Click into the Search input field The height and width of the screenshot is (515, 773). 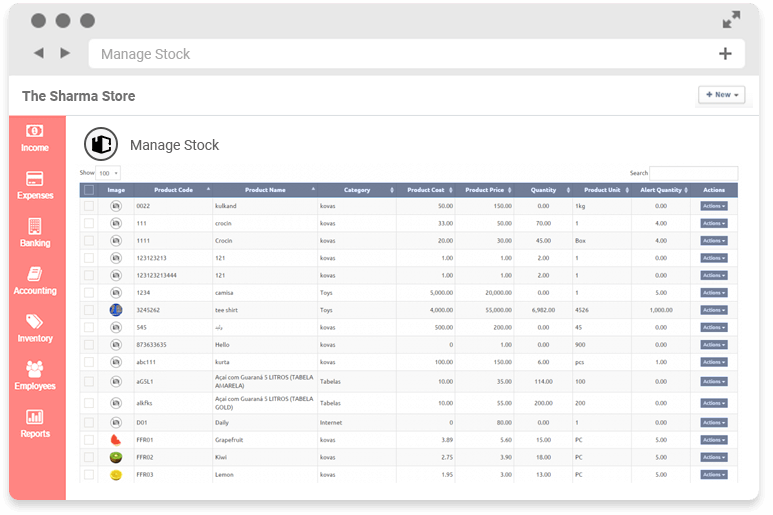click(693, 173)
